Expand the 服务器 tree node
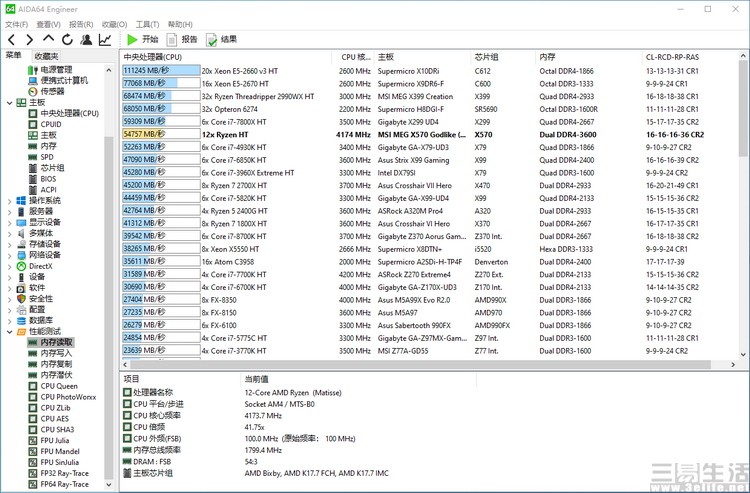Image resolution: width=750 pixels, height=493 pixels. tap(10, 212)
